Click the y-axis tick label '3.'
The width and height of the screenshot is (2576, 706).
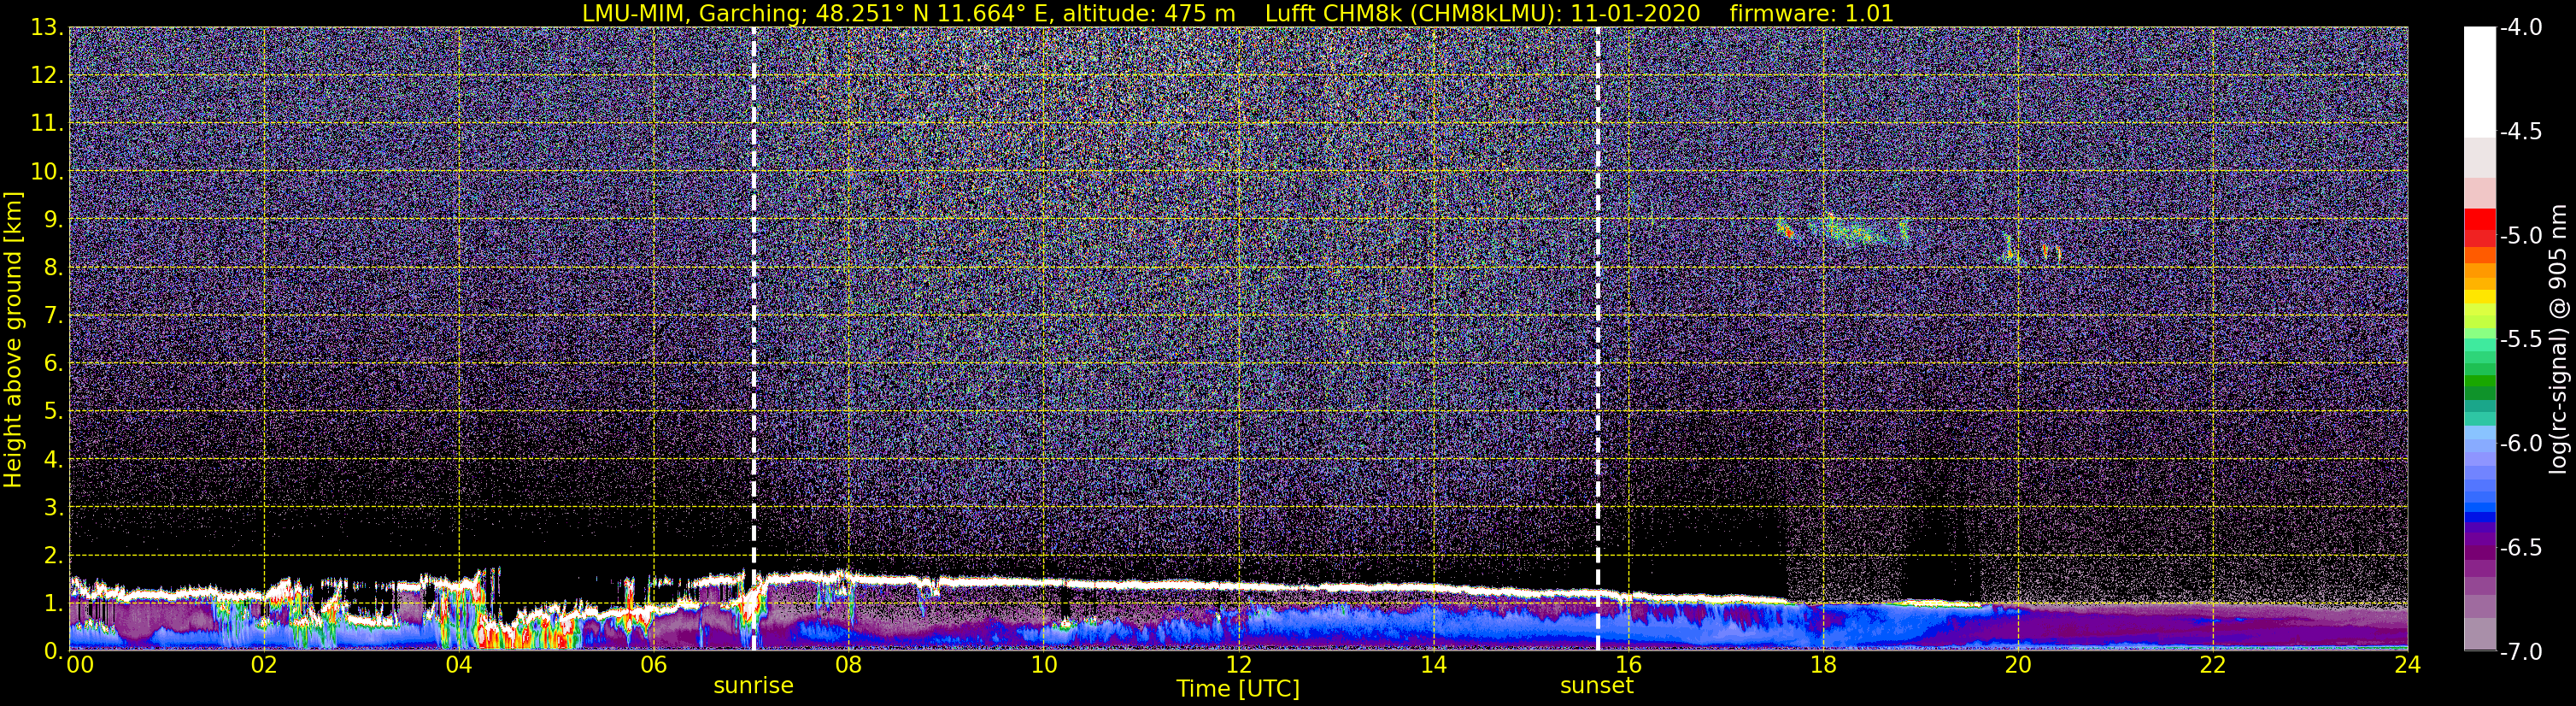pos(54,508)
